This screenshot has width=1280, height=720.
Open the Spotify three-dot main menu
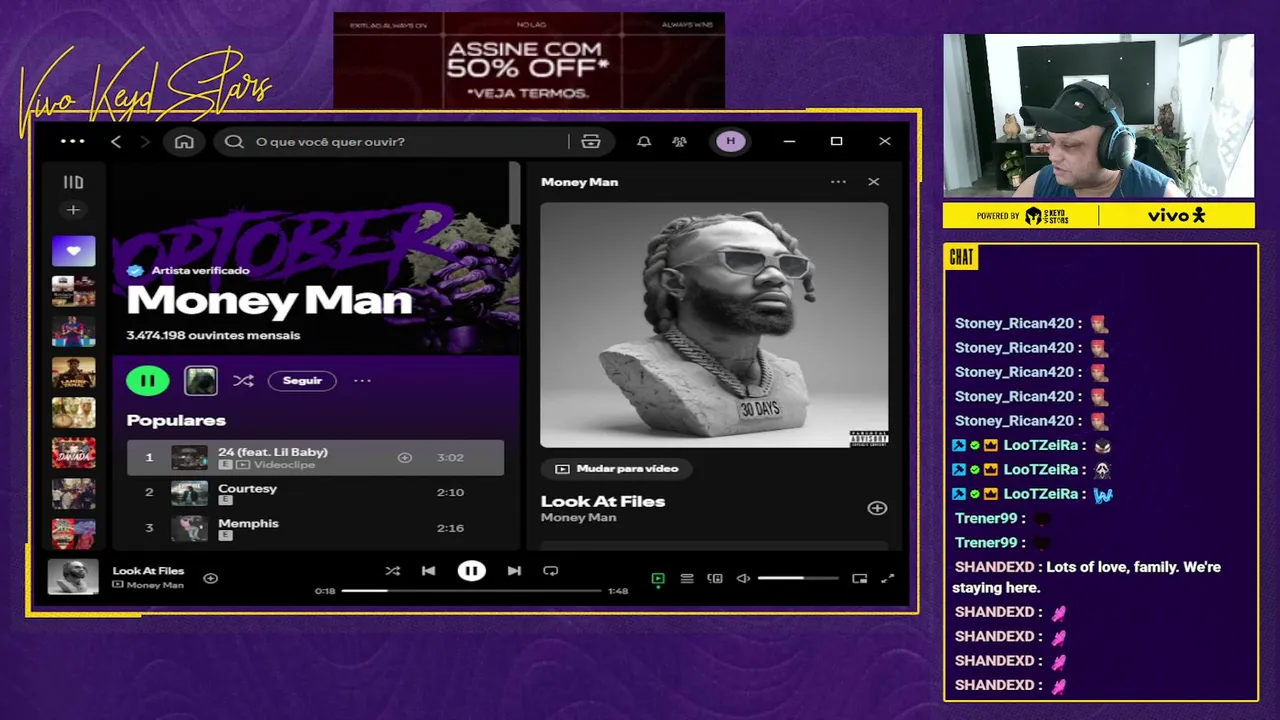[73, 141]
